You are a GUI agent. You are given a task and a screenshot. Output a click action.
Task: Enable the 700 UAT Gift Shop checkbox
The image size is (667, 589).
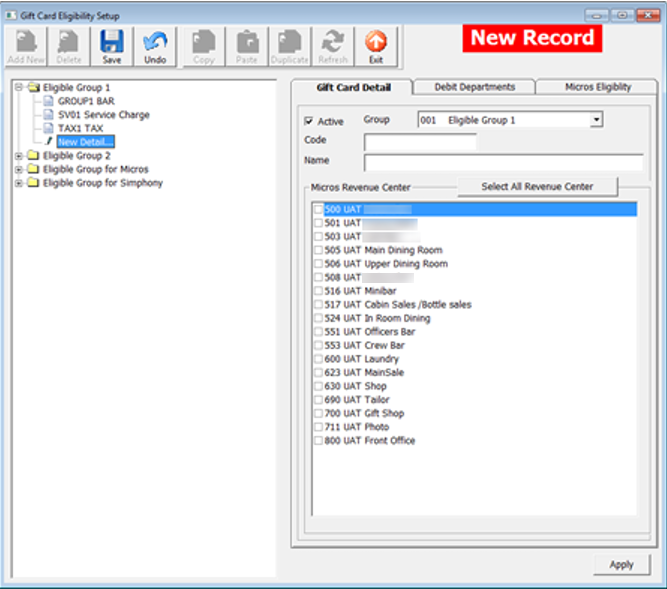(x=318, y=413)
